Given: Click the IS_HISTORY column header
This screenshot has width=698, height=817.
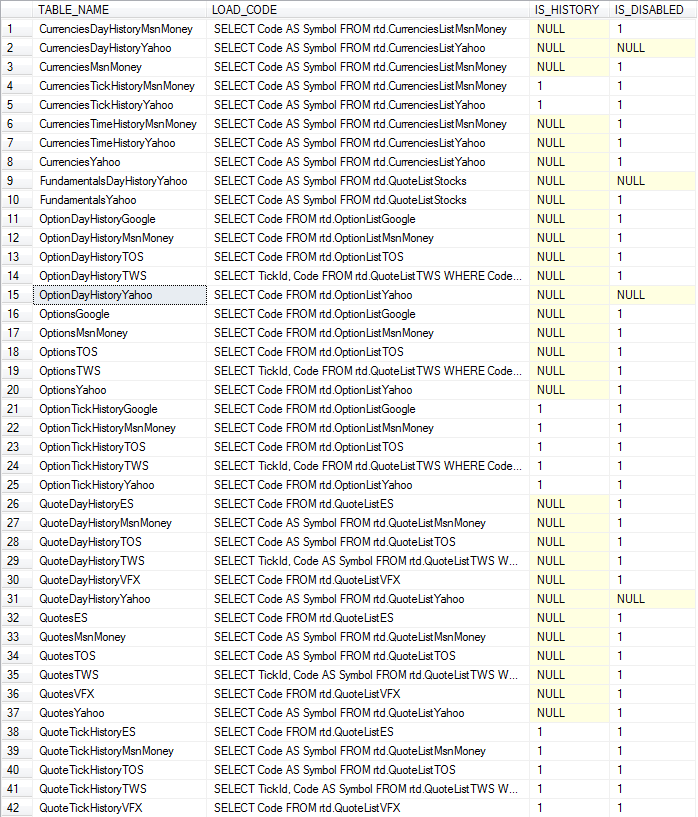Looking at the screenshot, I should 569,9.
